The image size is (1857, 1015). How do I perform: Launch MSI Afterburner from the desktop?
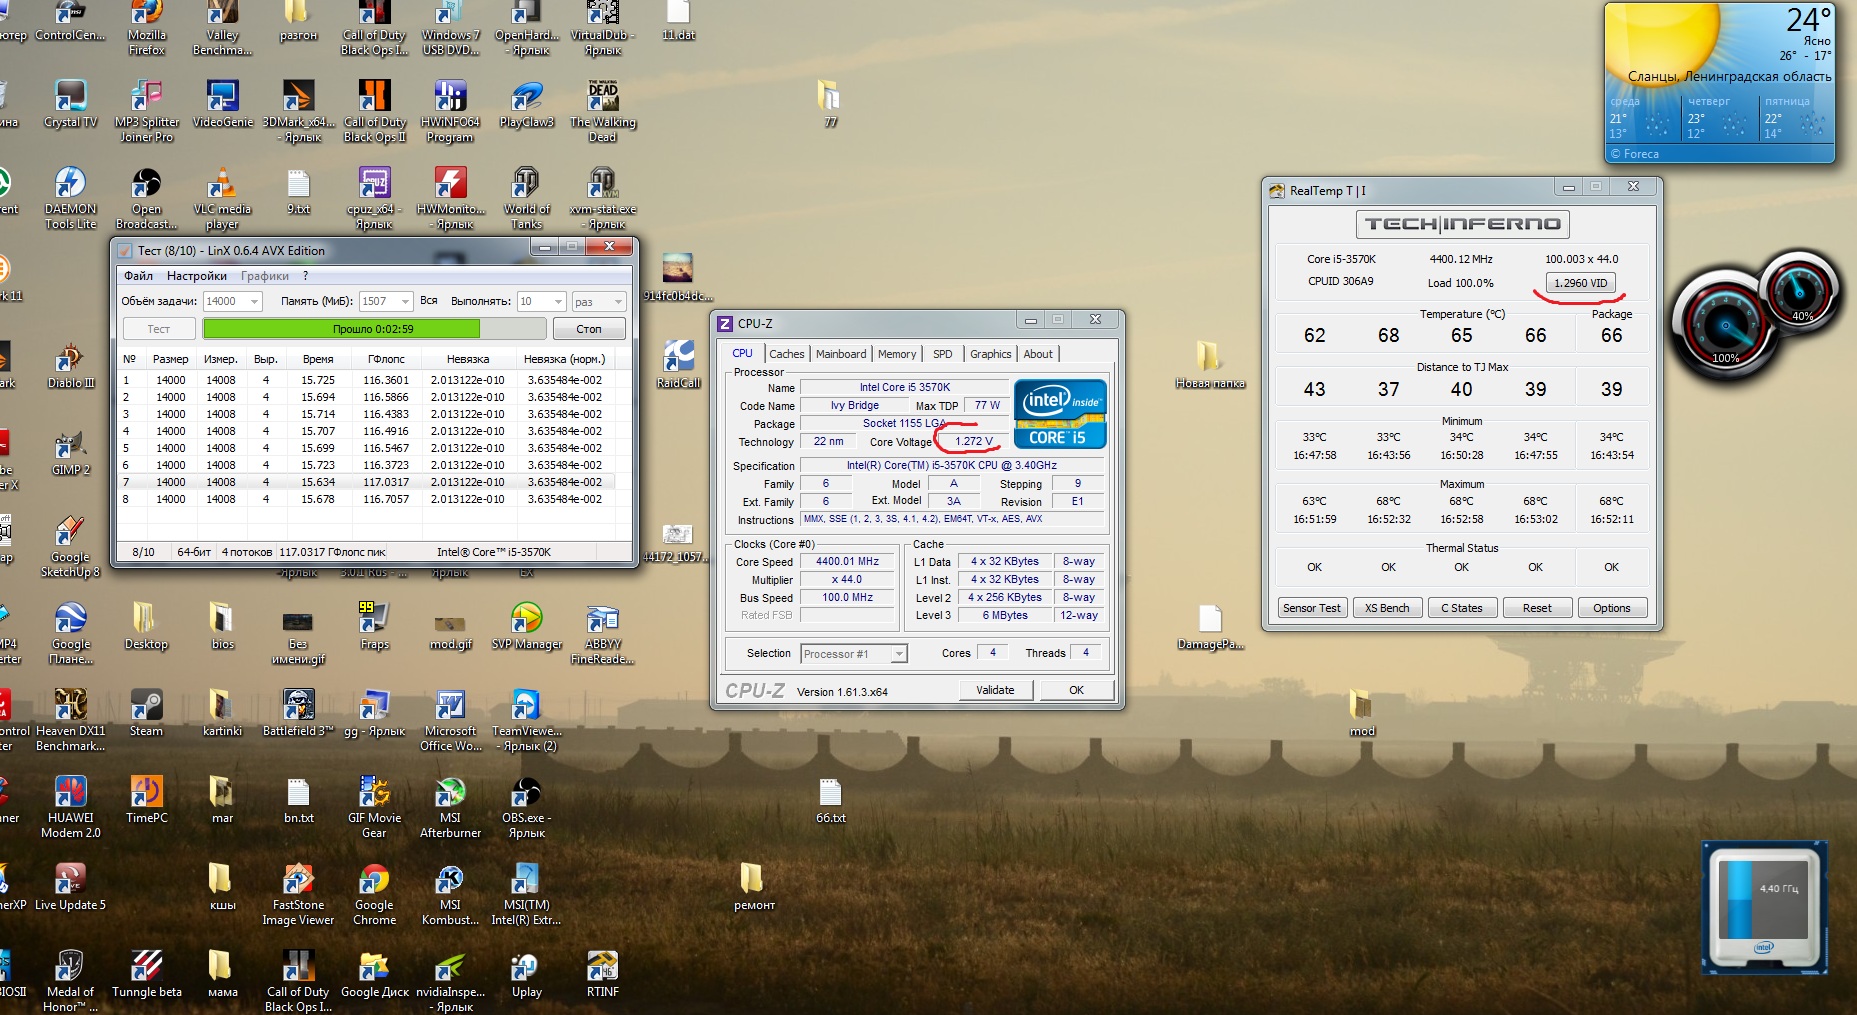pos(450,794)
